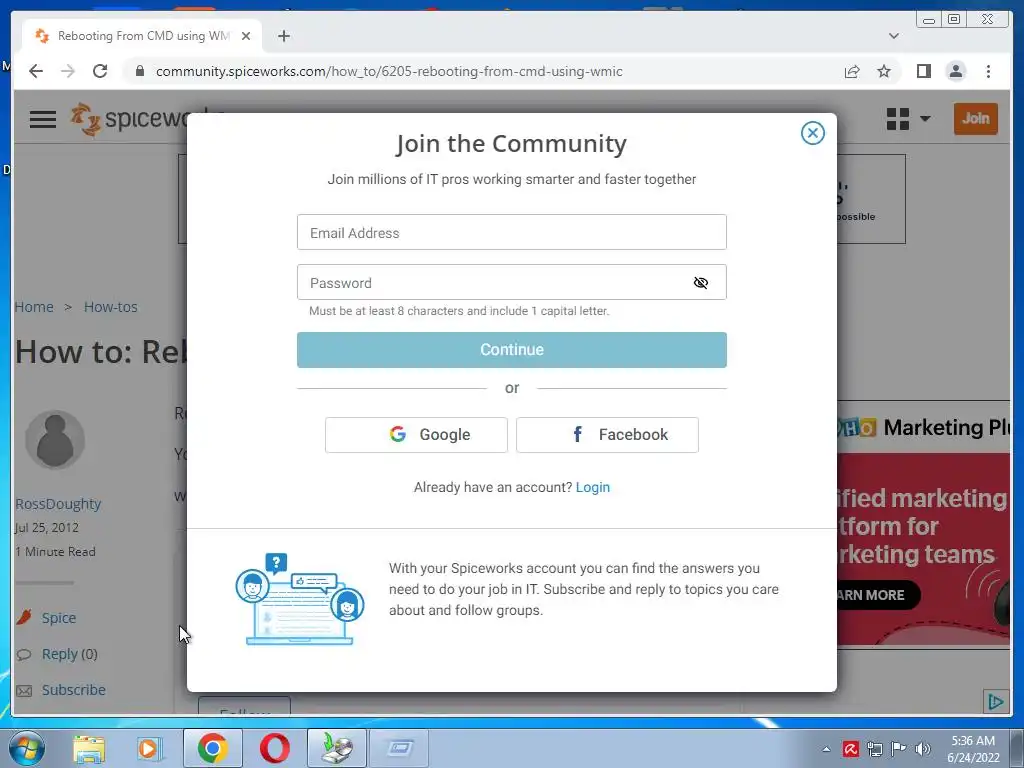This screenshot has height=768, width=1024.
Task: Open Windows Explorer from taskbar
Action: click(x=89, y=748)
